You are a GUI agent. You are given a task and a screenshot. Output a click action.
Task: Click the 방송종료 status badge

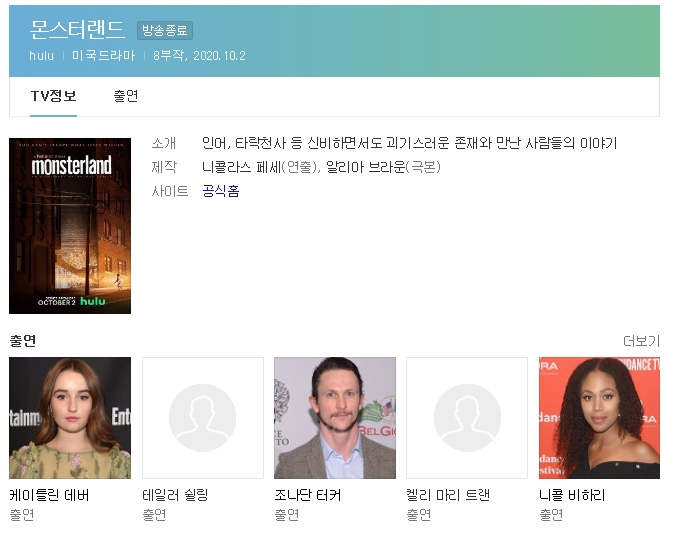(165, 31)
